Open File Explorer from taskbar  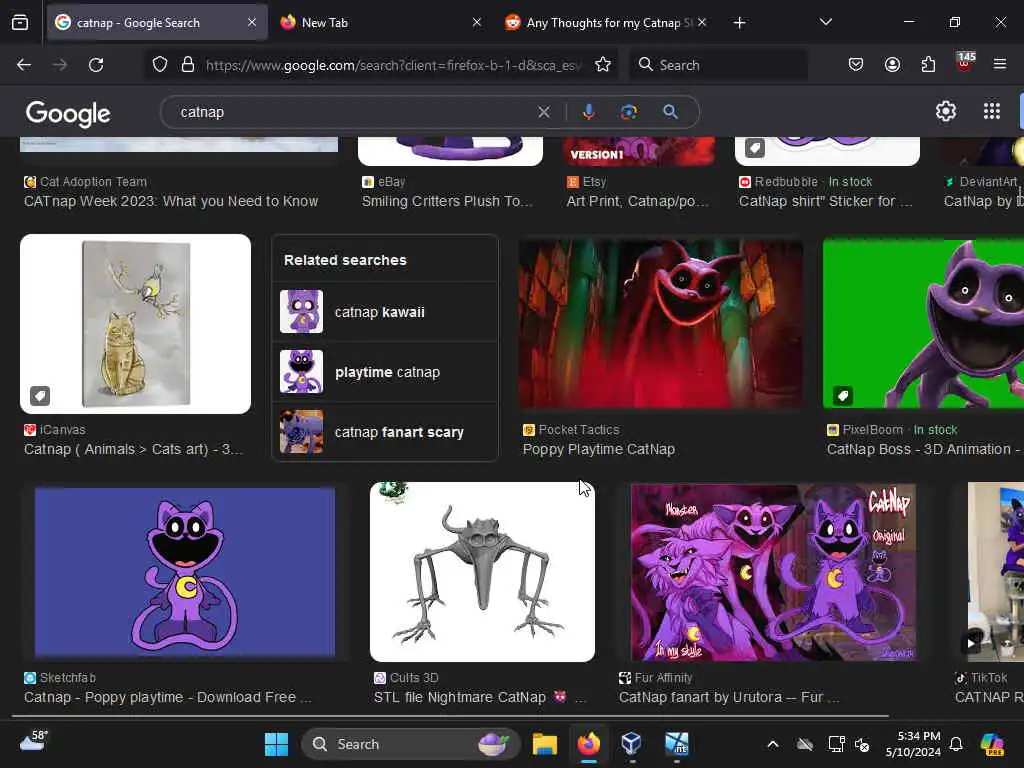pyautogui.click(x=544, y=744)
